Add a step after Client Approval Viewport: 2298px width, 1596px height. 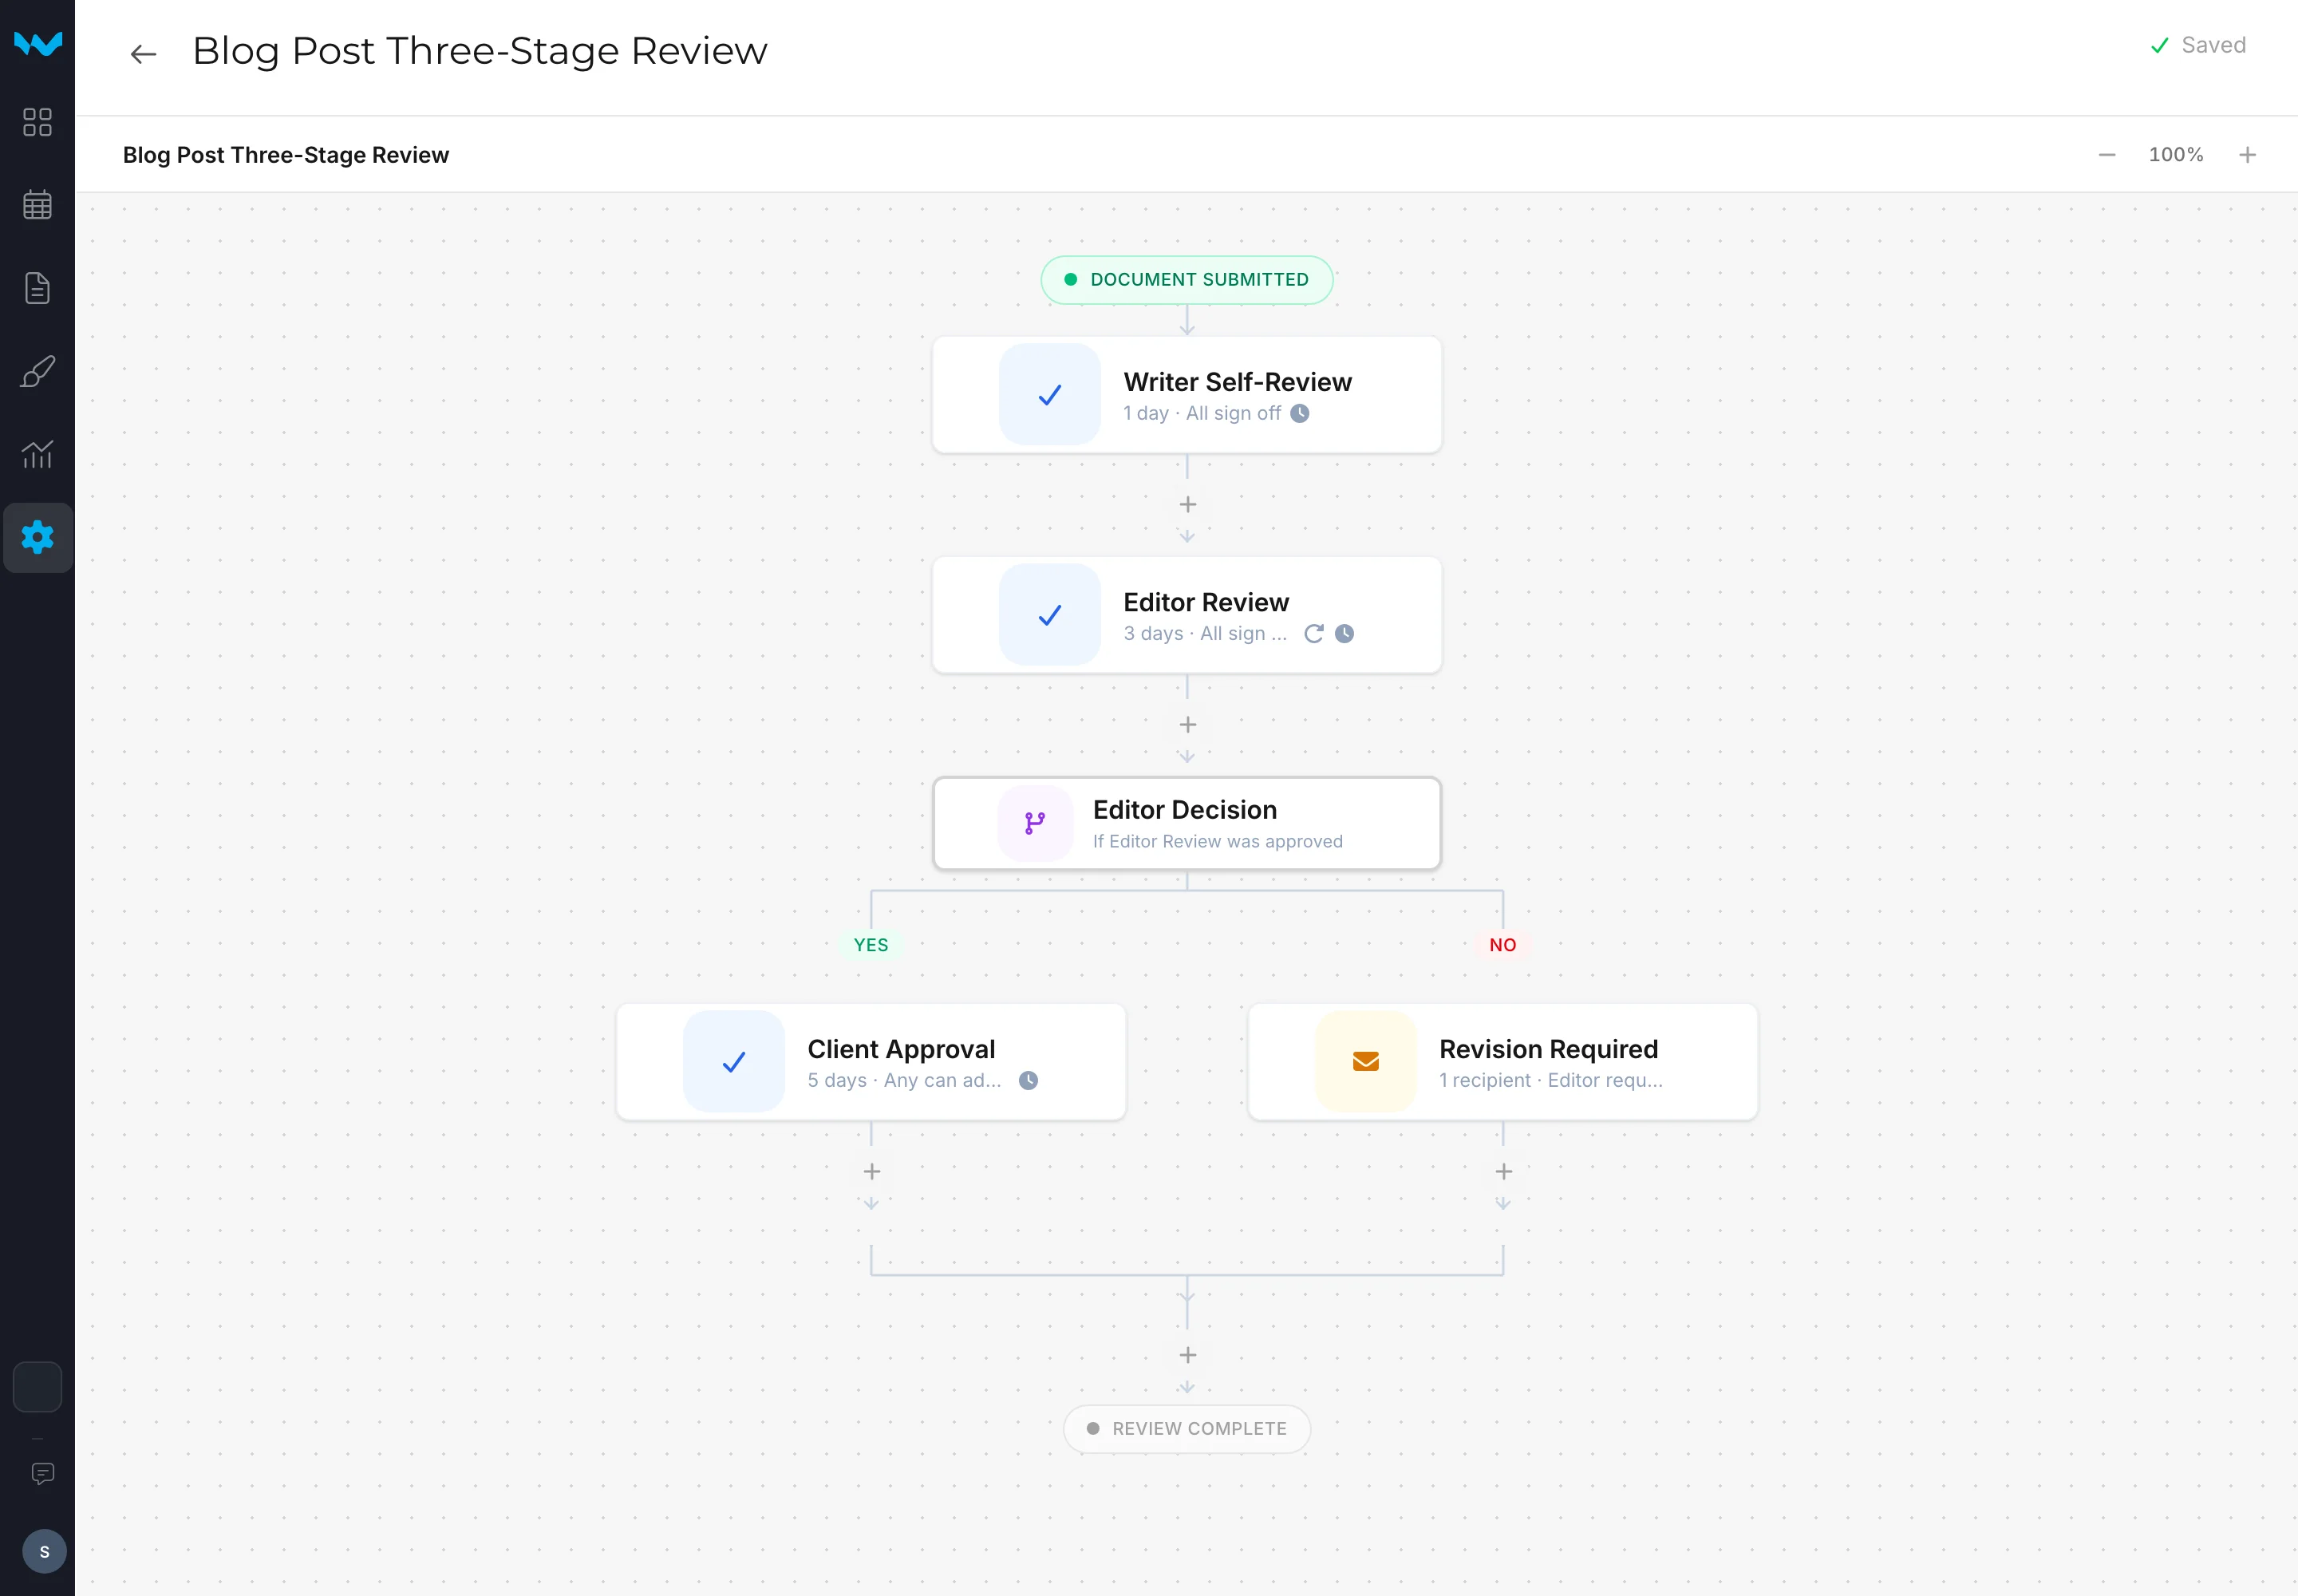pyautogui.click(x=871, y=1172)
